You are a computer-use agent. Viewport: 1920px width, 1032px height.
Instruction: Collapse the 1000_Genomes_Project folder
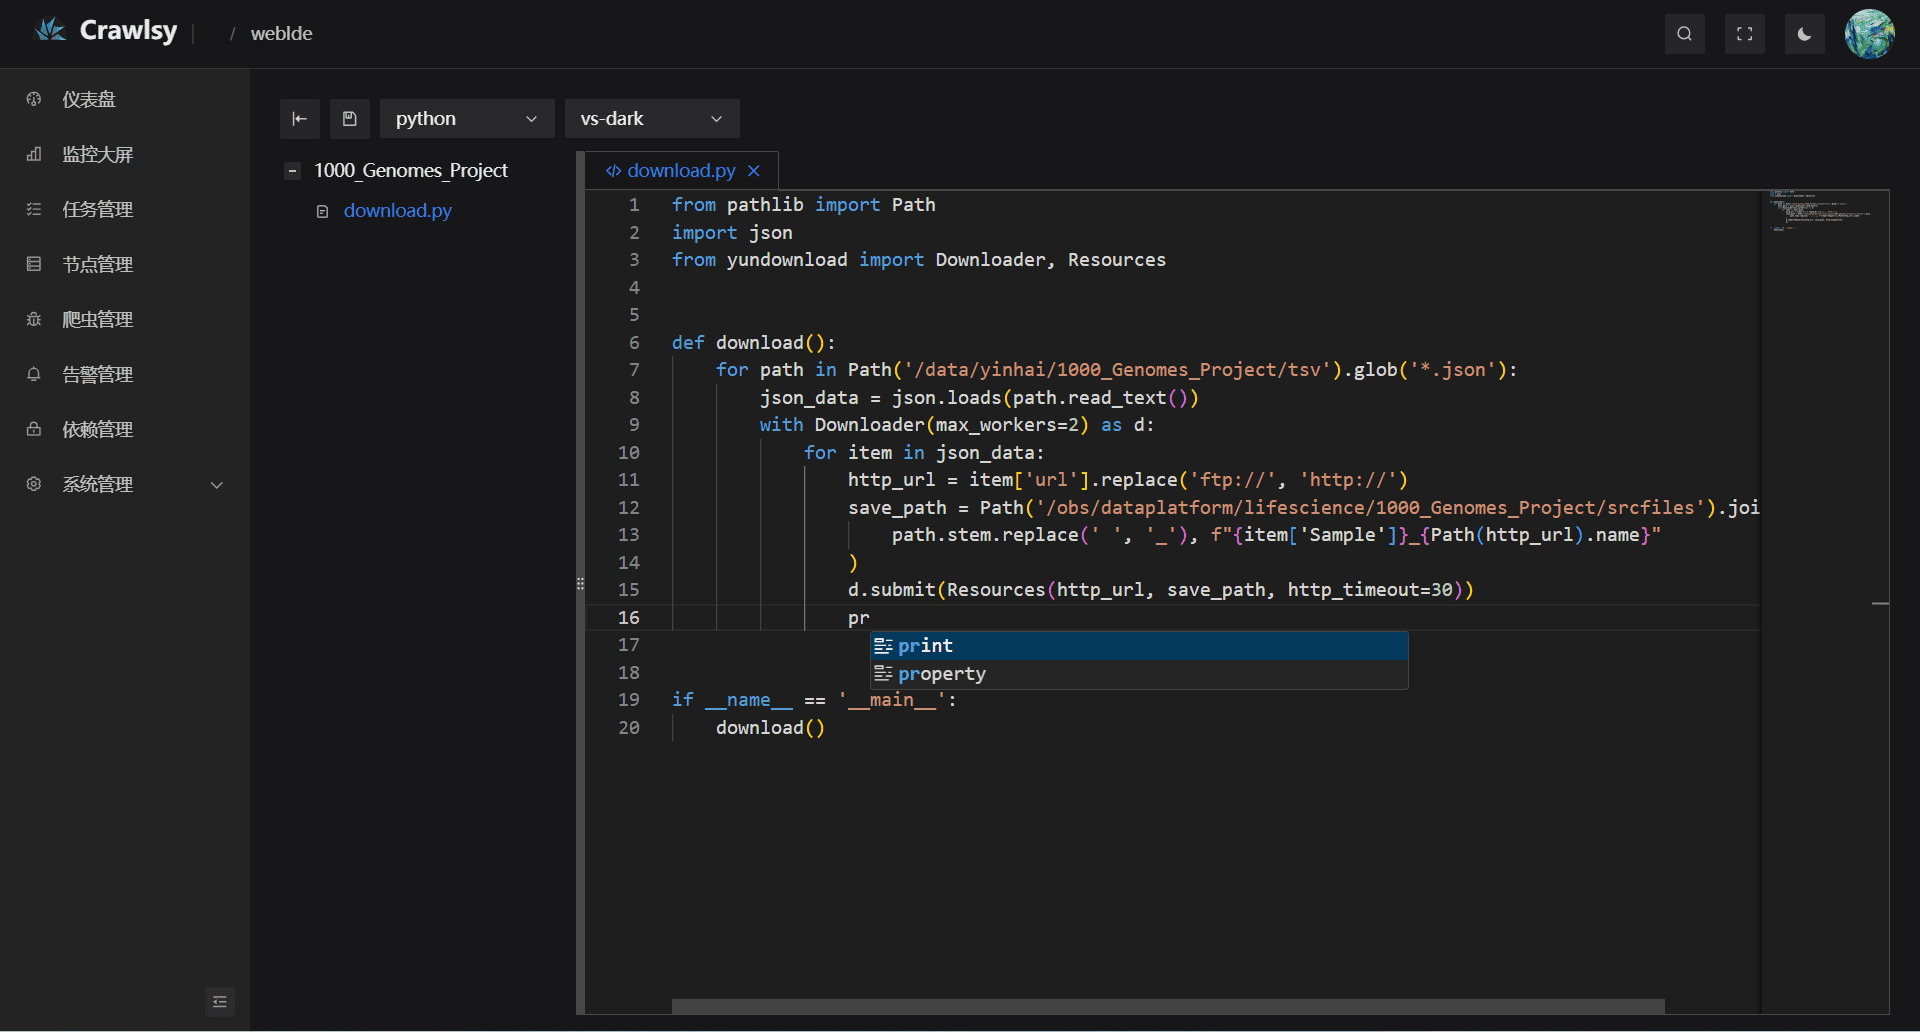click(292, 171)
